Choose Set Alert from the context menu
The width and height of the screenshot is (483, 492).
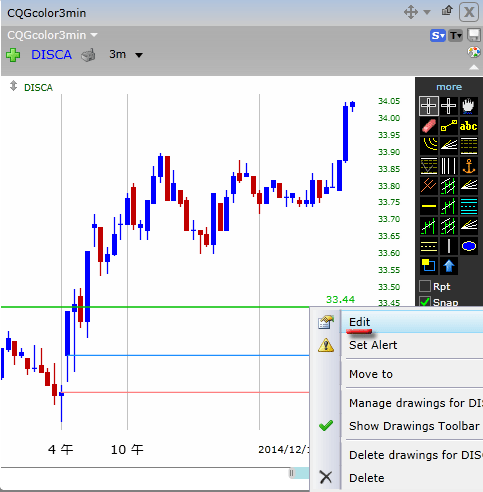412,345
